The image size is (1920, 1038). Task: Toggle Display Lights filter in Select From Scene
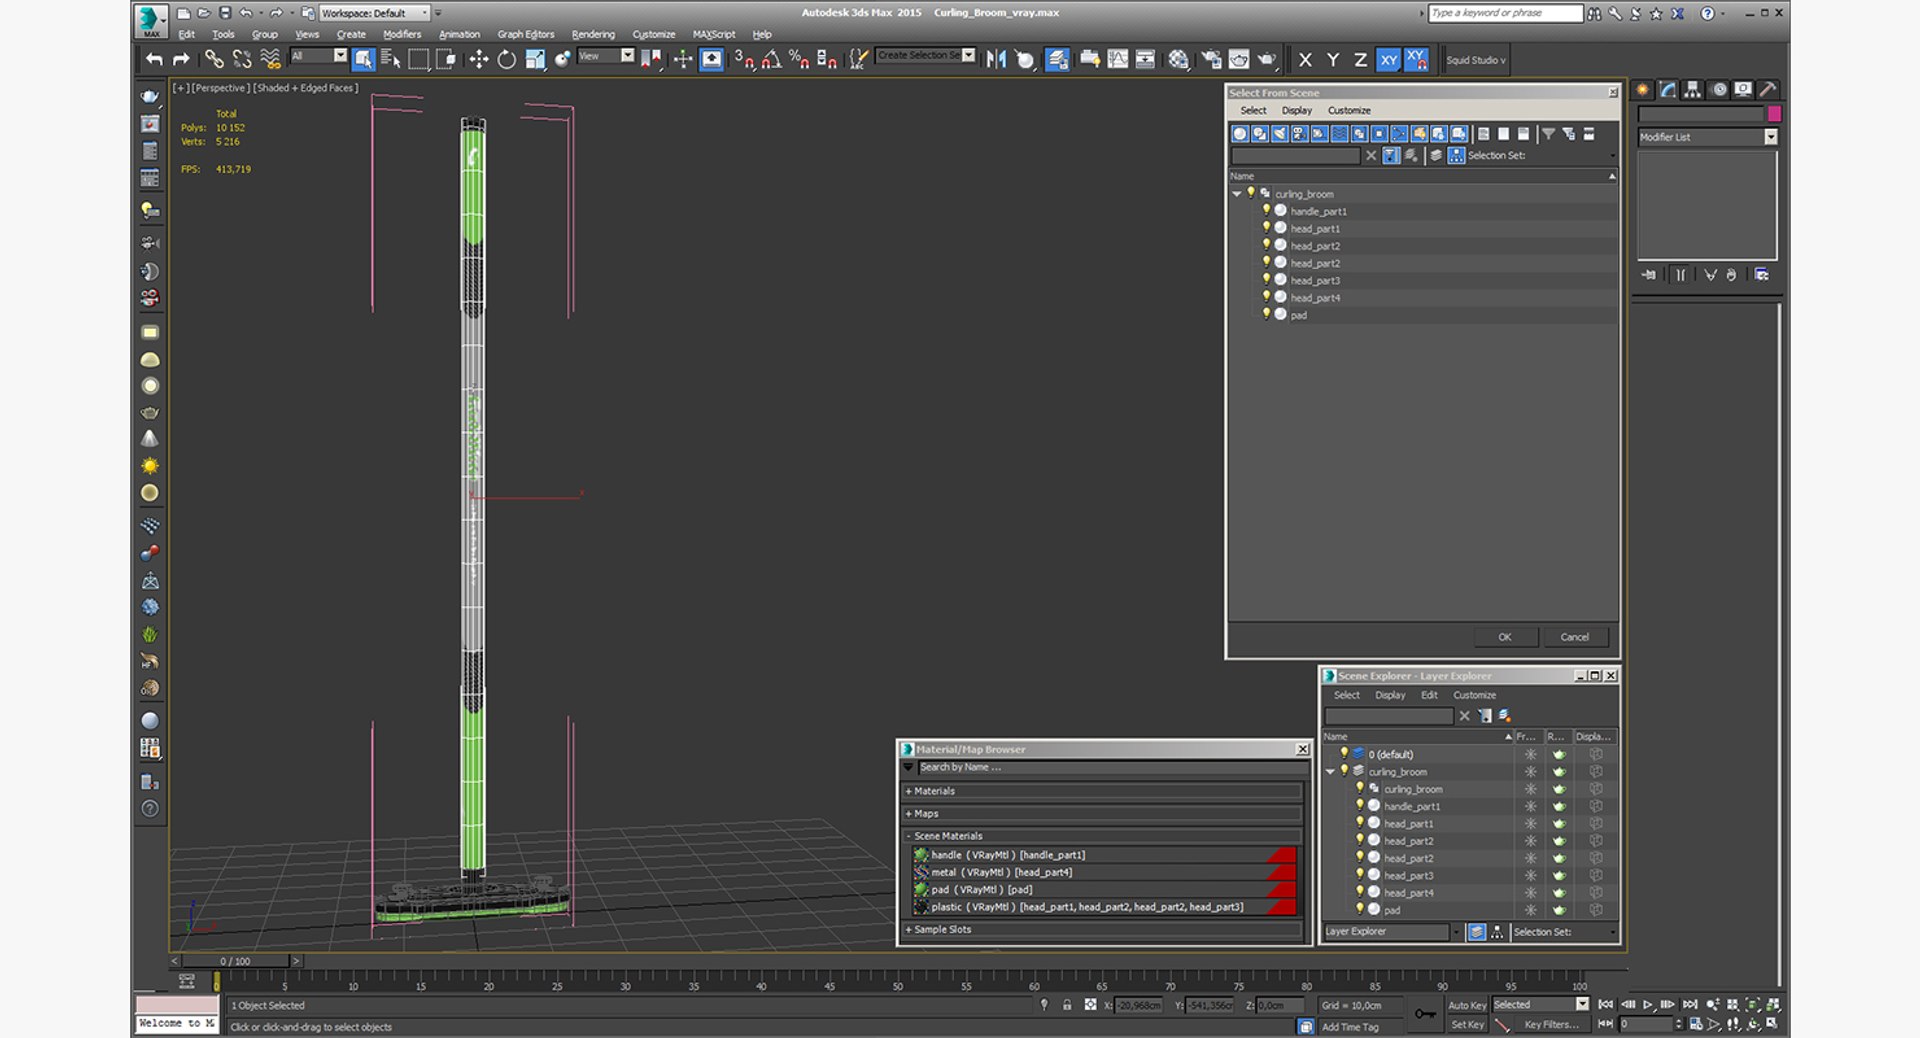1280,134
